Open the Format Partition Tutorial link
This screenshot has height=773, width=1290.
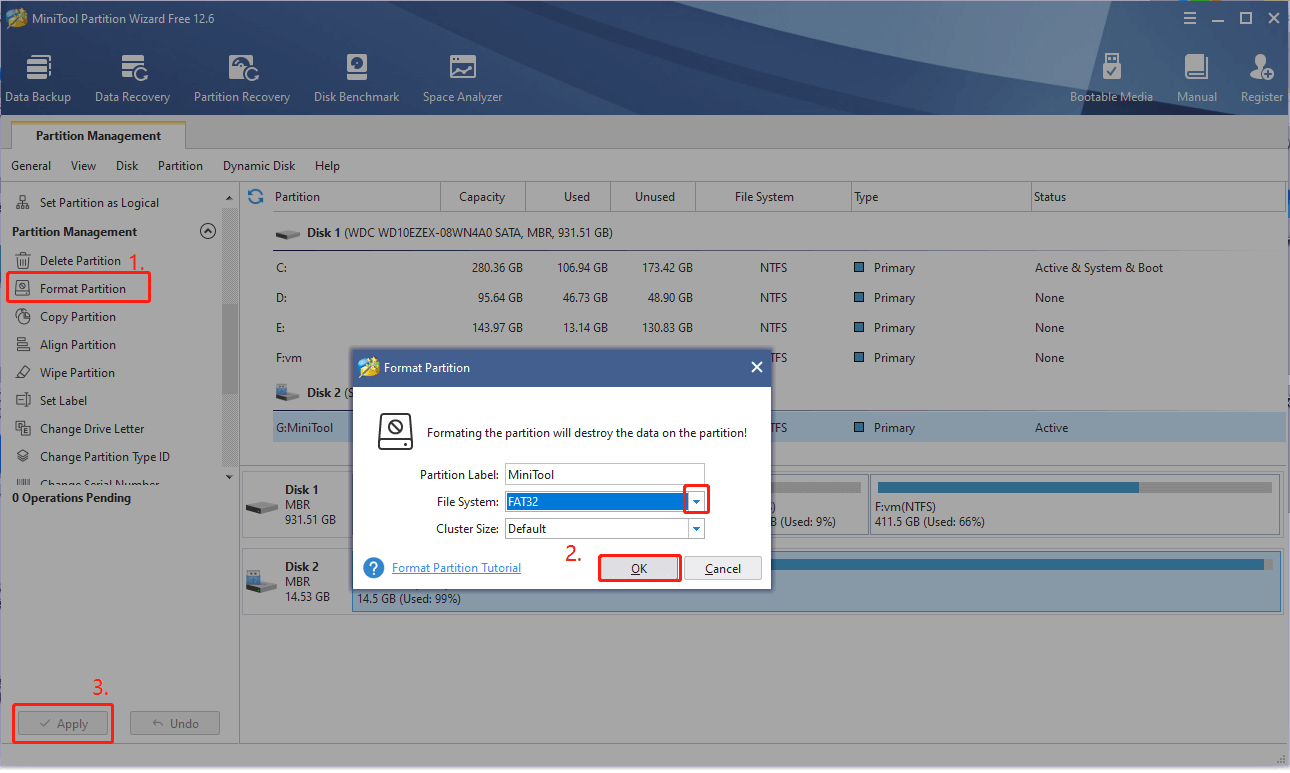coord(456,568)
